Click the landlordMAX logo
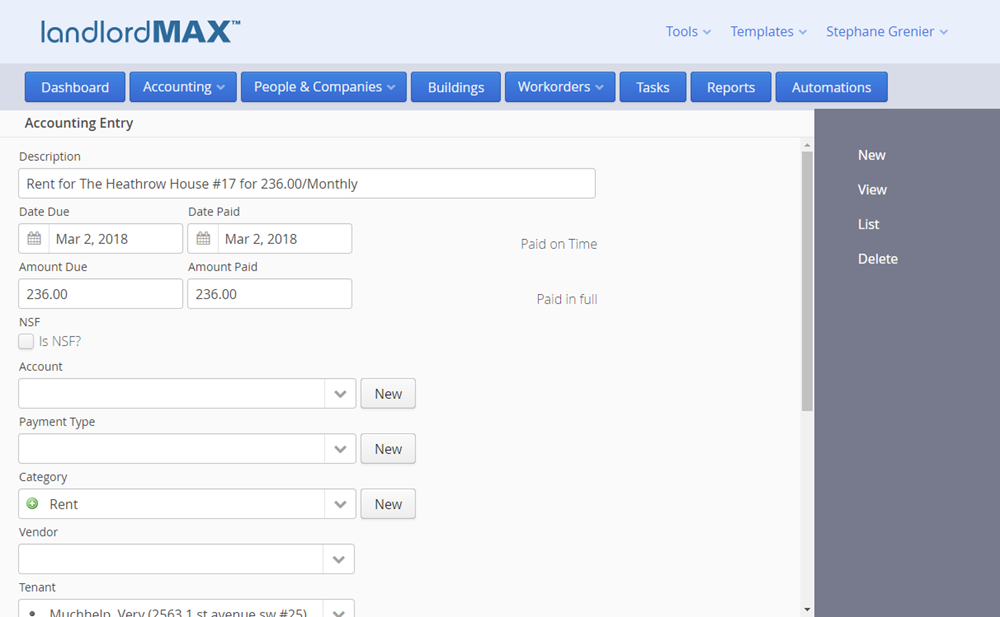 coord(140,31)
